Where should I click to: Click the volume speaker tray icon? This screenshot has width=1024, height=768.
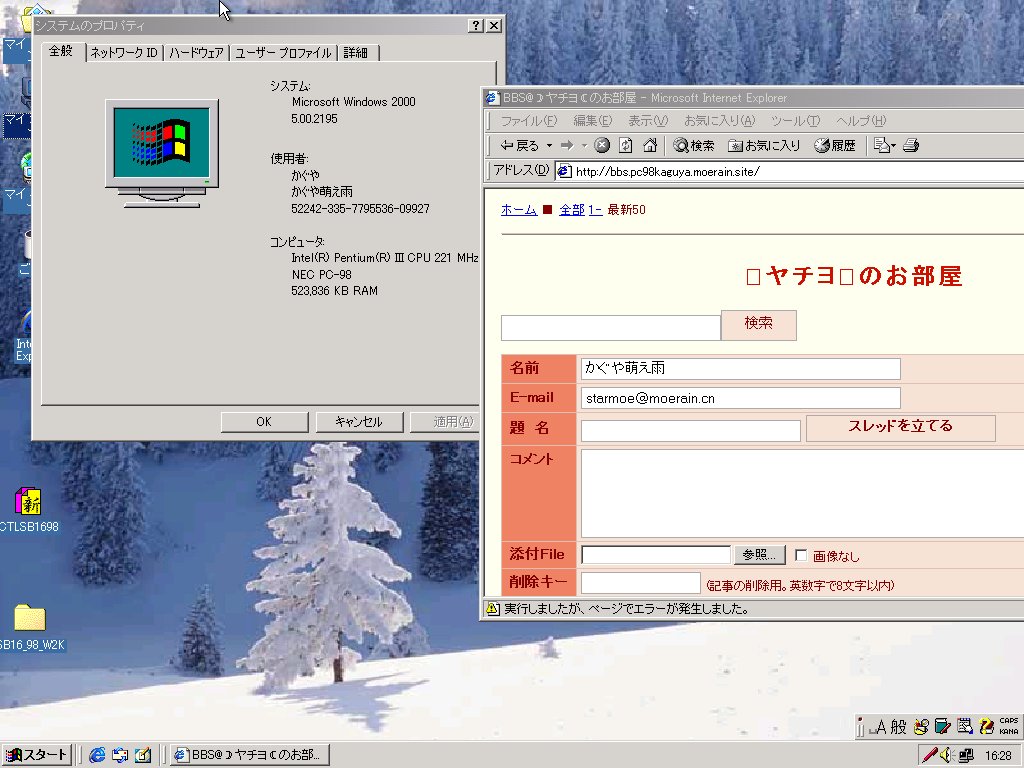pos(948,755)
